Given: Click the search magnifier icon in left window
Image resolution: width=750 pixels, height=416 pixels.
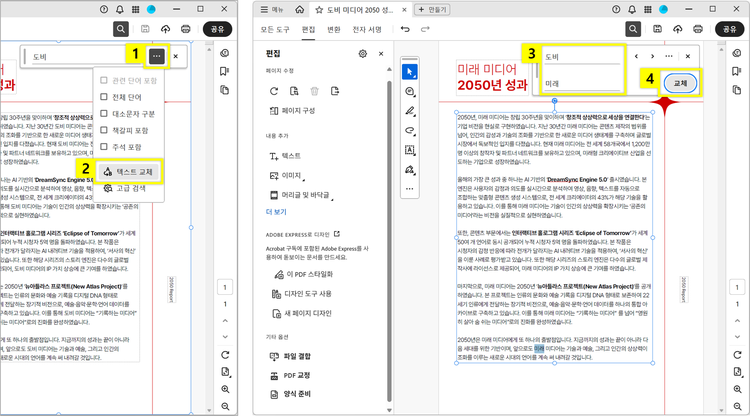Looking at the screenshot, I should pyautogui.click(x=121, y=29).
